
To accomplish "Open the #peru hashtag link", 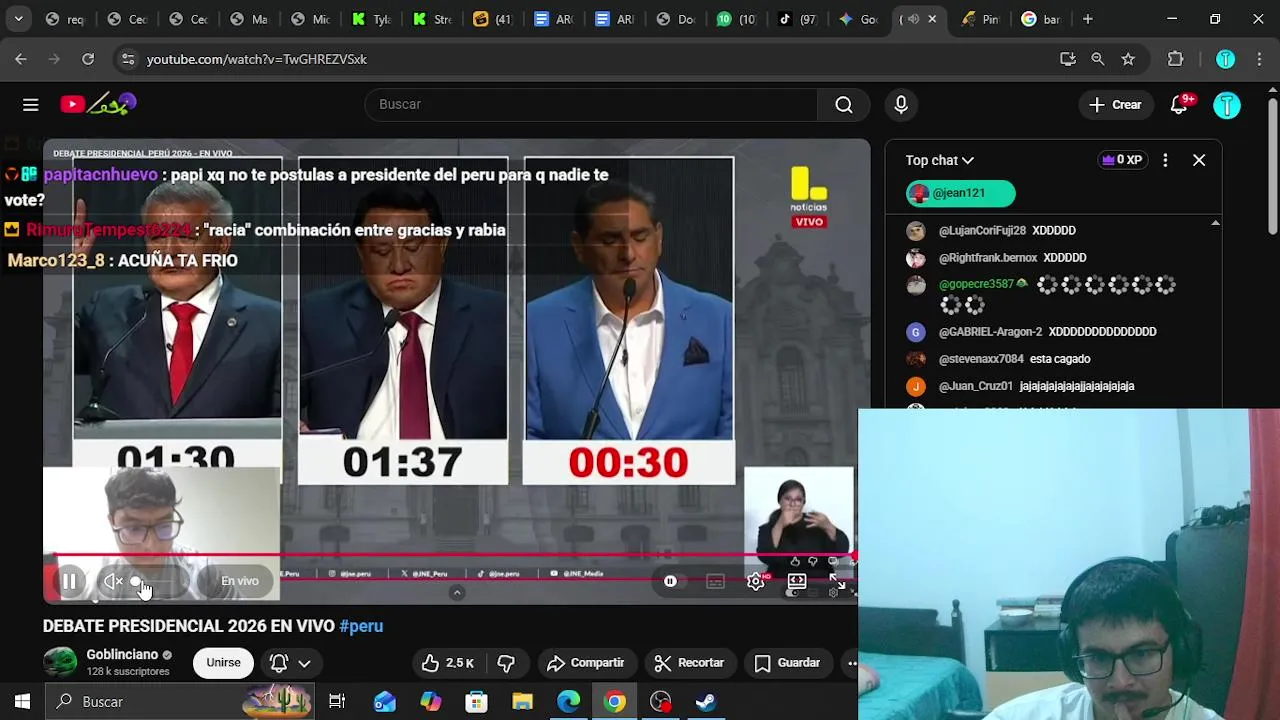I will click(x=361, y=626).
